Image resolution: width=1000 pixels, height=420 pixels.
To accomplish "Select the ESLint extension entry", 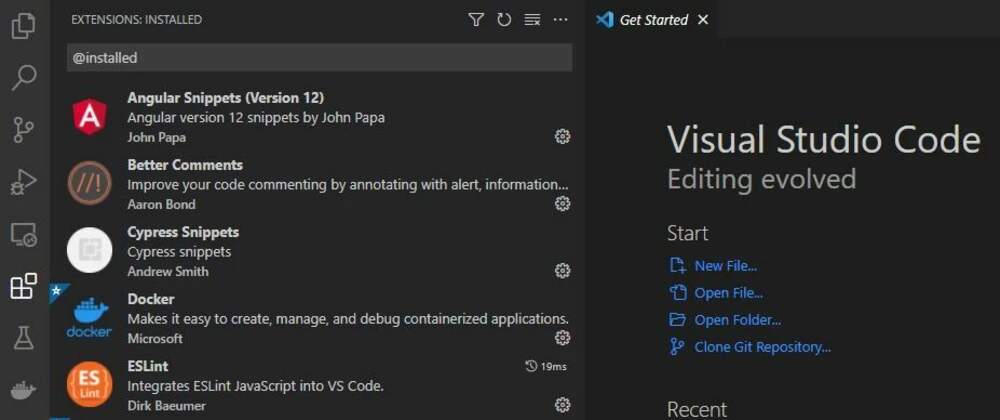I will click(x=318, y=386).
